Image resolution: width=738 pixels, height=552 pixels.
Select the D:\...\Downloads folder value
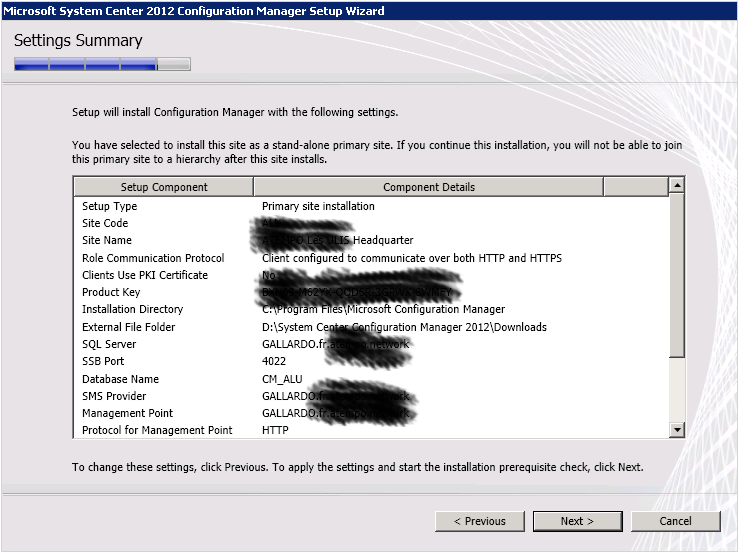pyautogui.click(x=404, y=327)
